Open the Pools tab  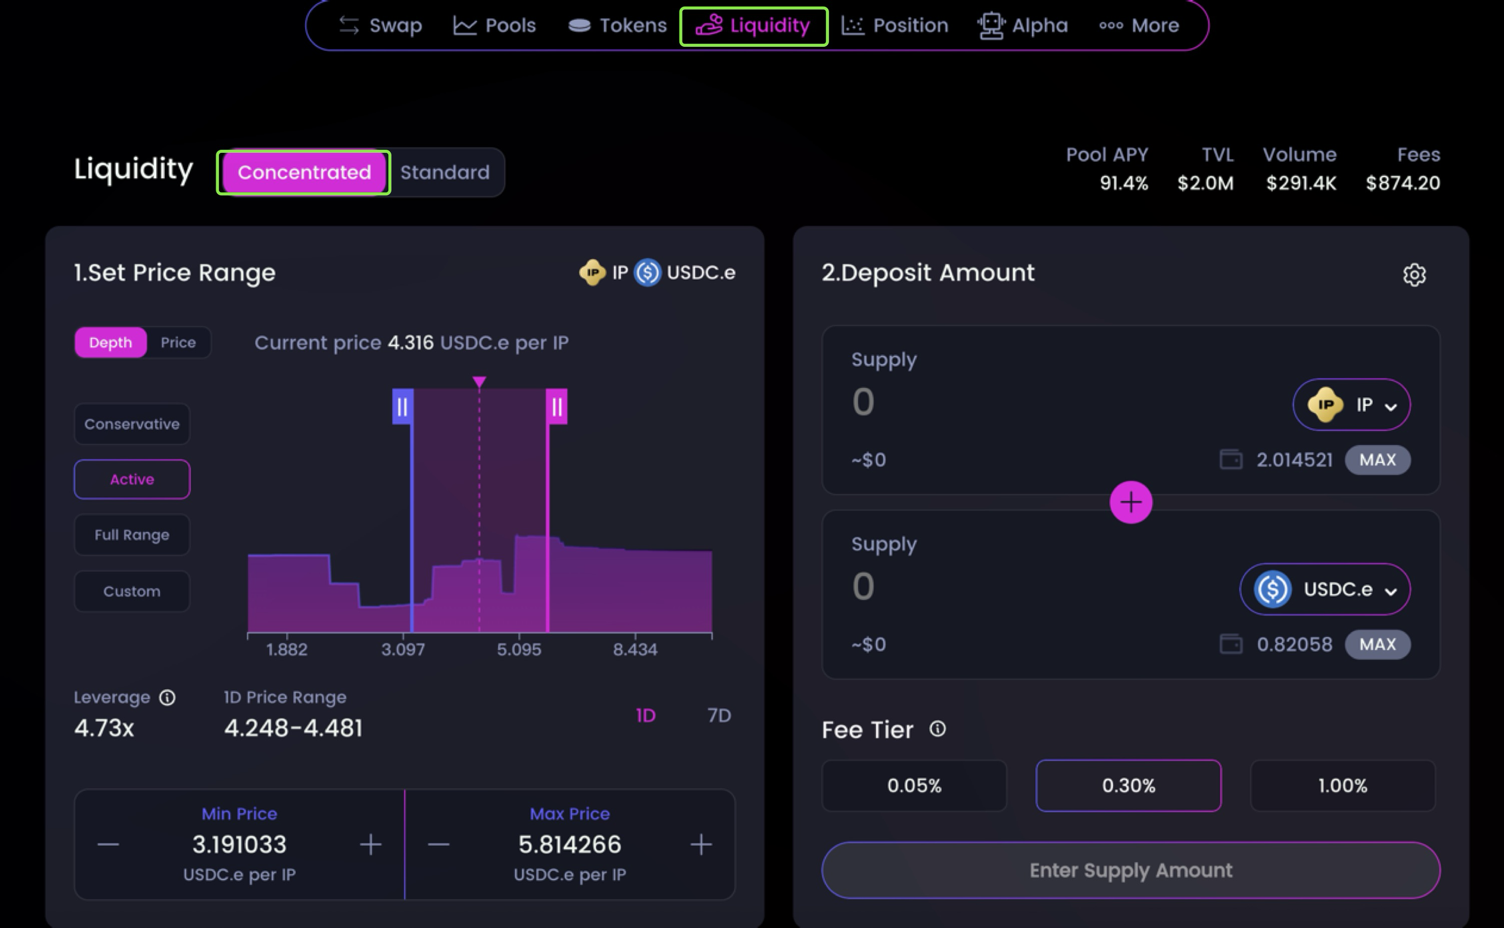point(495,26)
